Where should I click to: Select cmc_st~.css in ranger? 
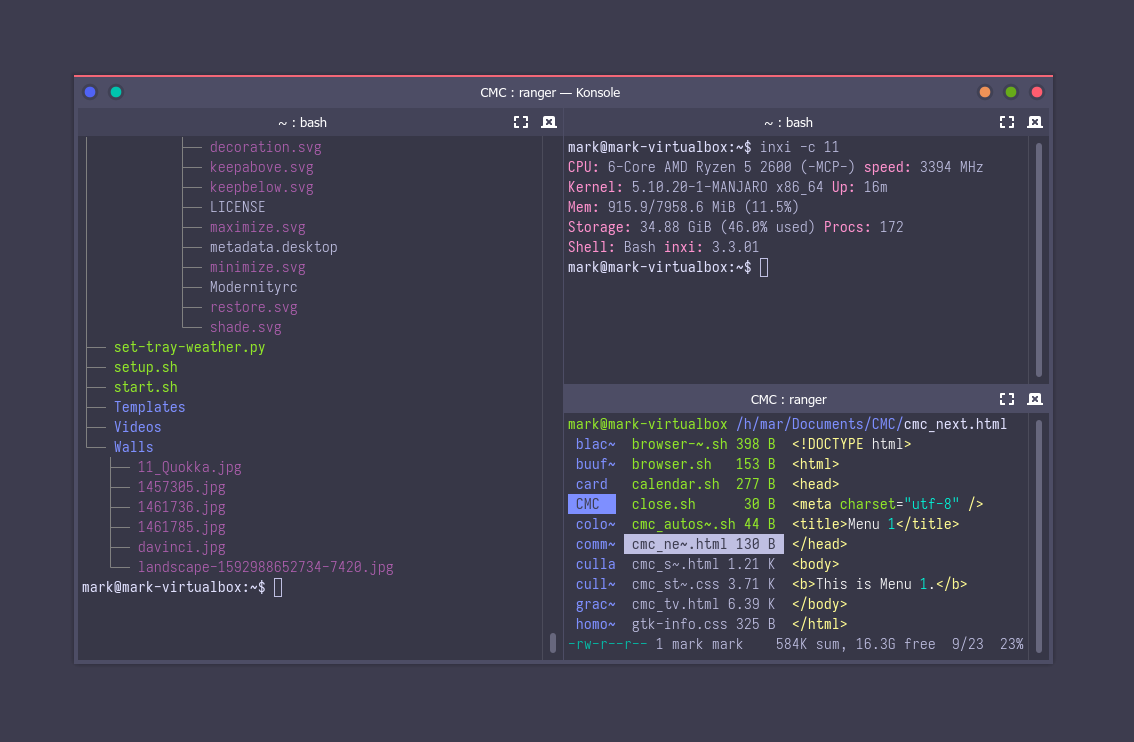(703, 584)
